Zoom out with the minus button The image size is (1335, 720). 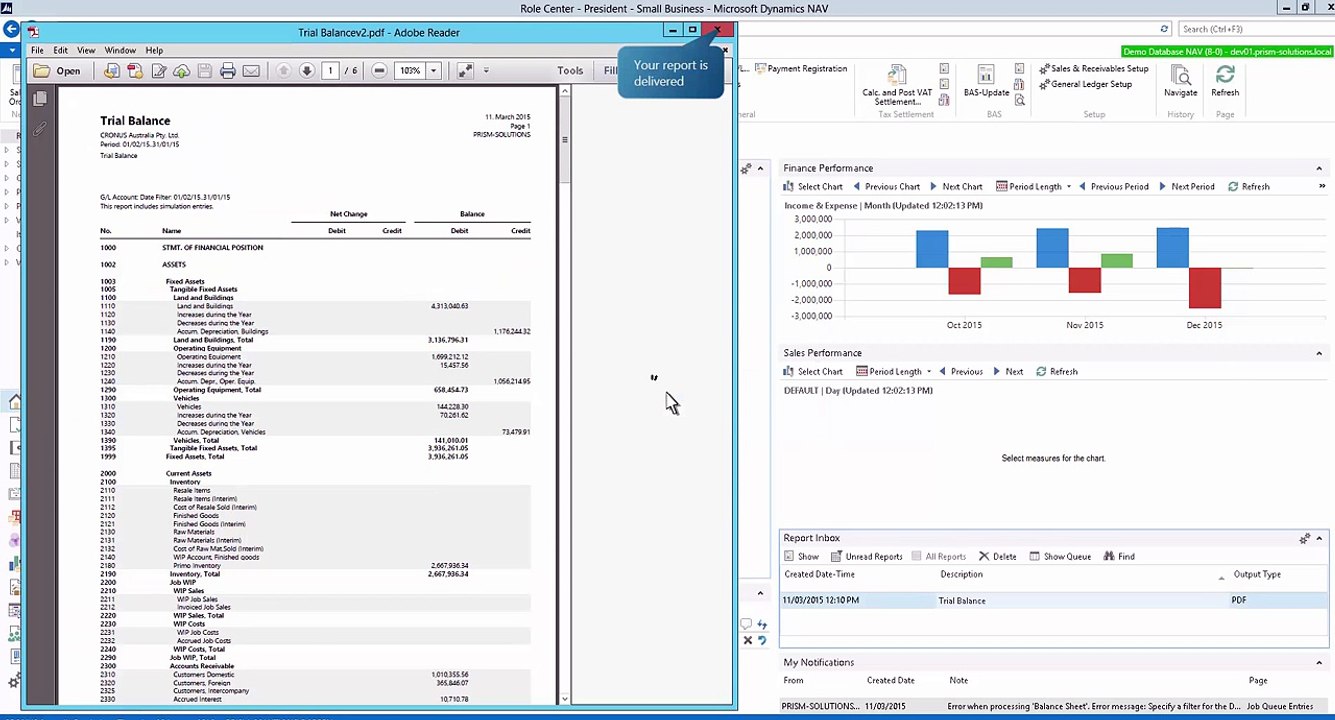pos(379,71)
